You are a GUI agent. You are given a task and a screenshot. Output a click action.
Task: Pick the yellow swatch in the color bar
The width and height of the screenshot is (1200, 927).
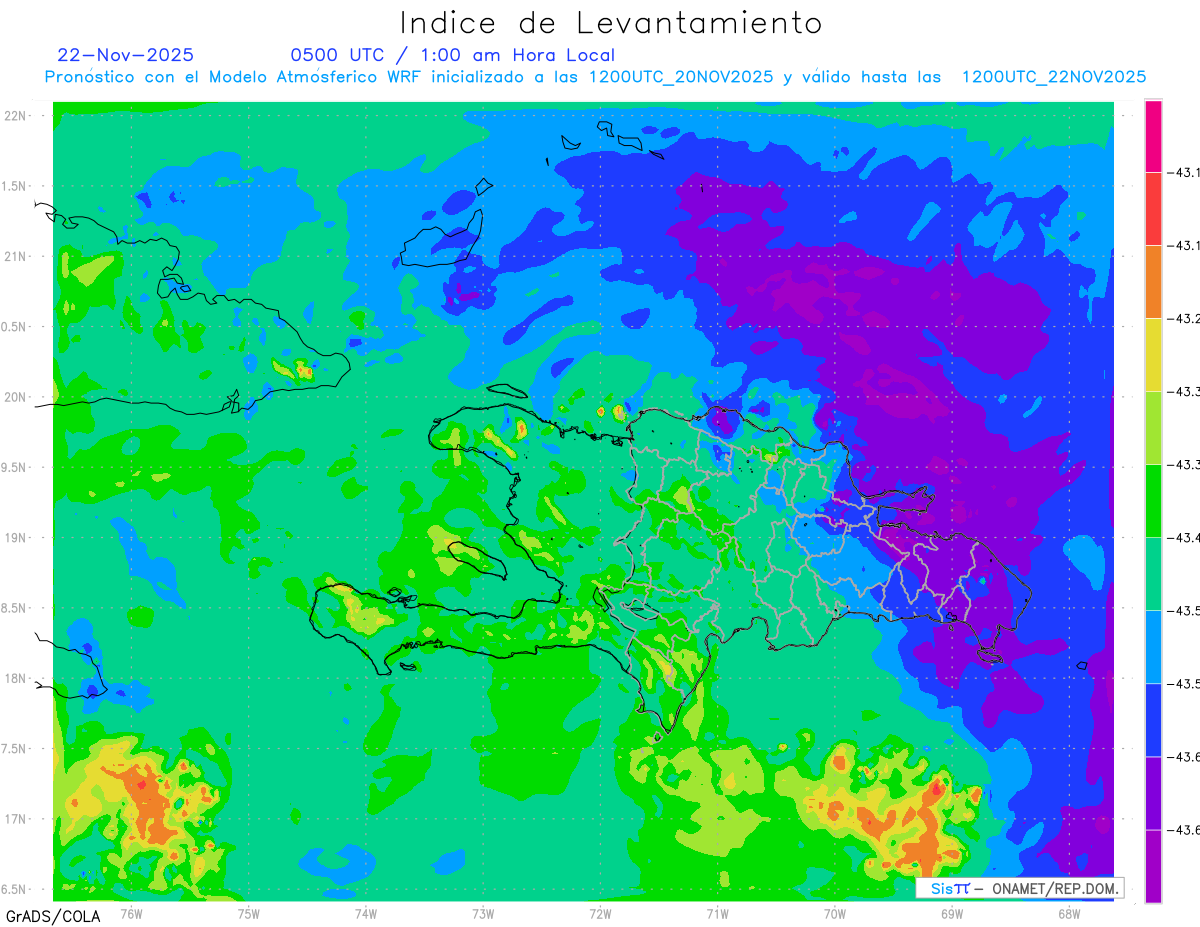[1153, 355]
